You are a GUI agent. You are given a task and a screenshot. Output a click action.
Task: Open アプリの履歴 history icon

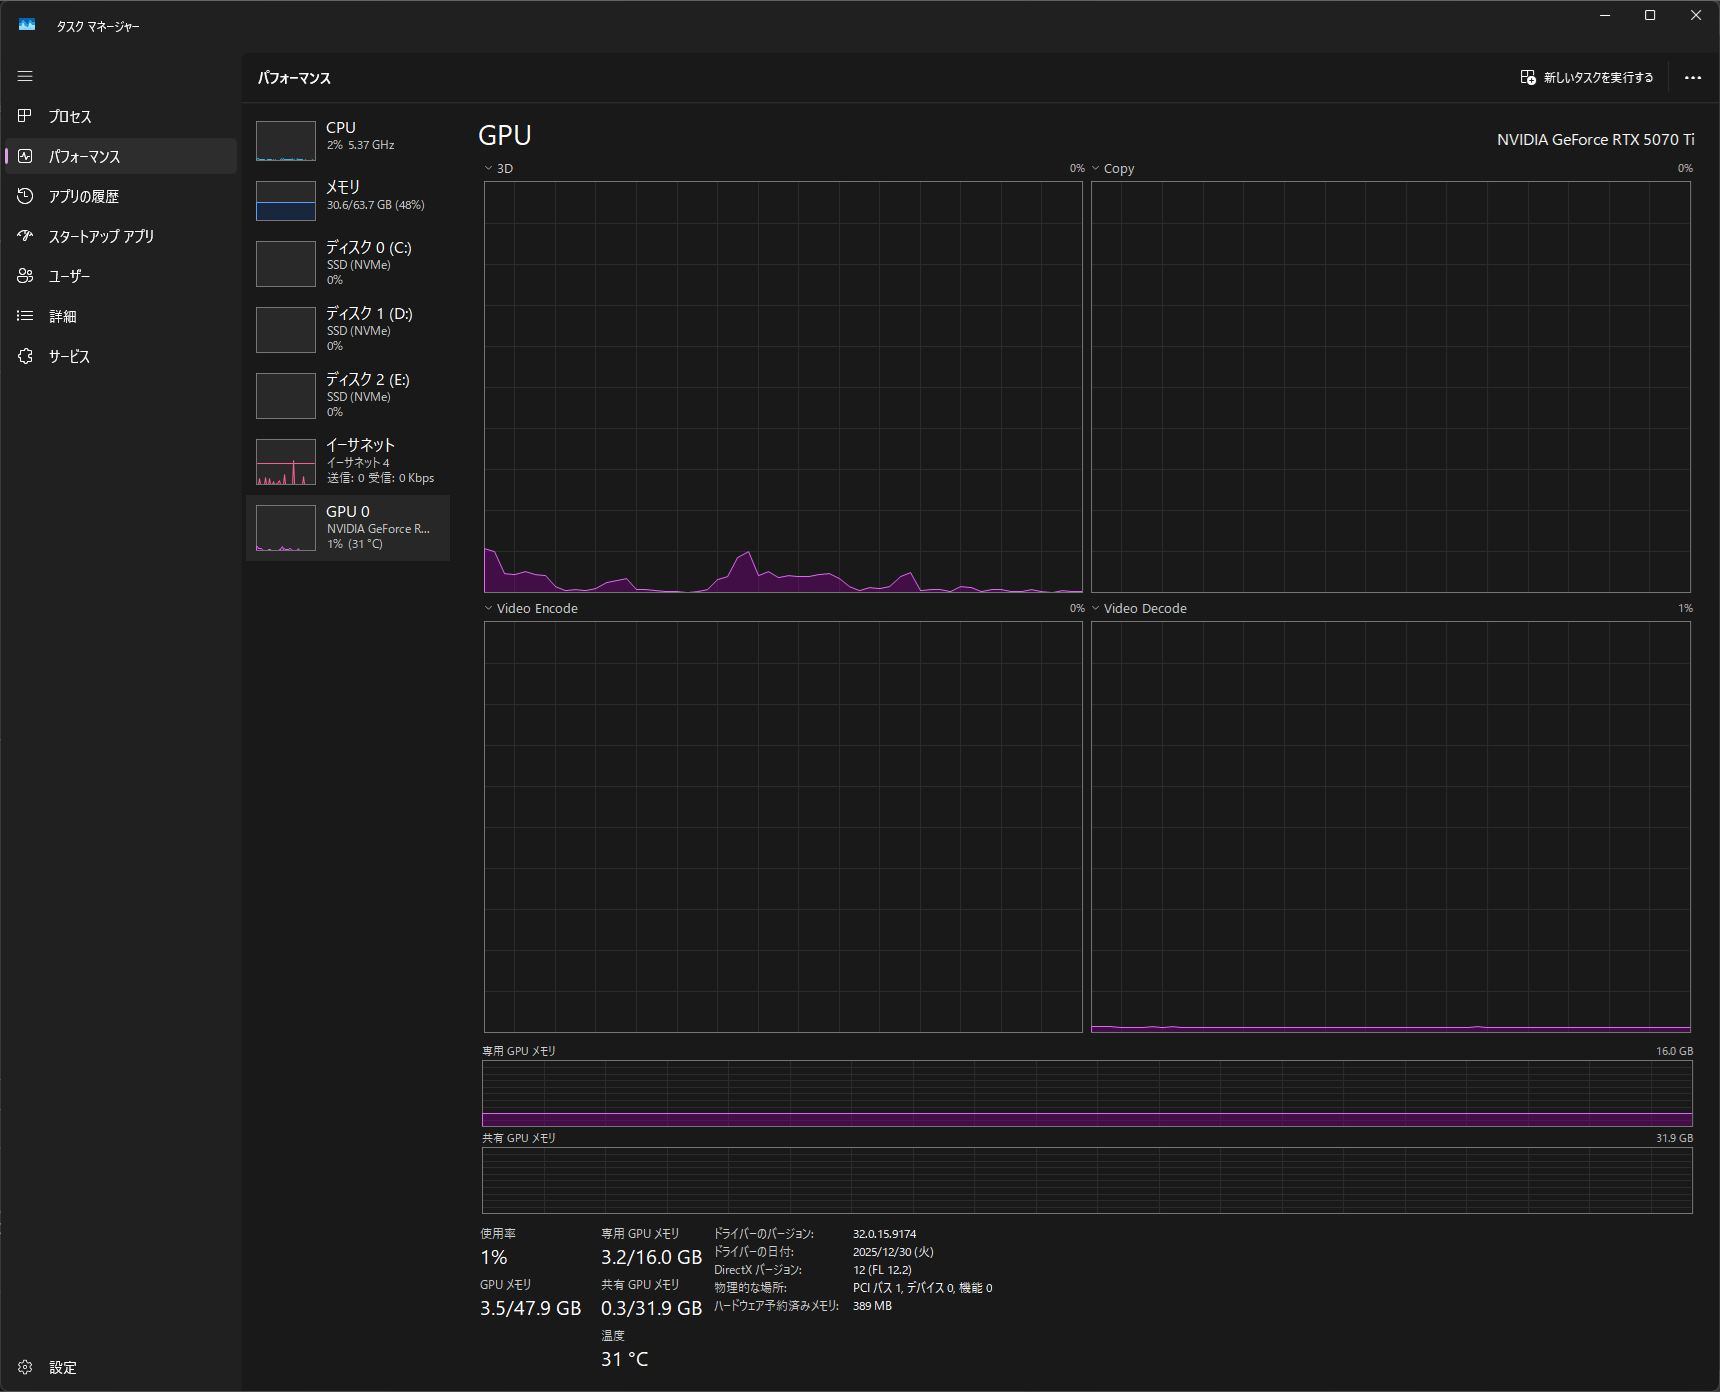click(25, 196)
